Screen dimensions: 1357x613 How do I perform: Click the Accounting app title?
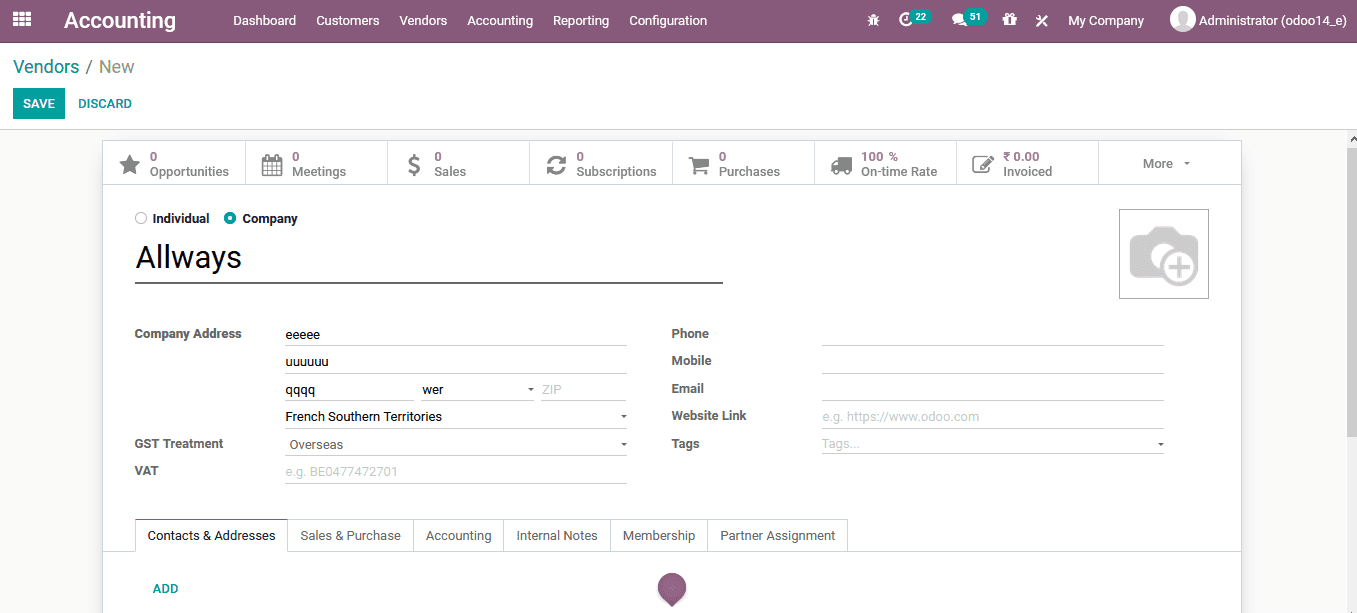pyautogui.click(x=120, y=20)
